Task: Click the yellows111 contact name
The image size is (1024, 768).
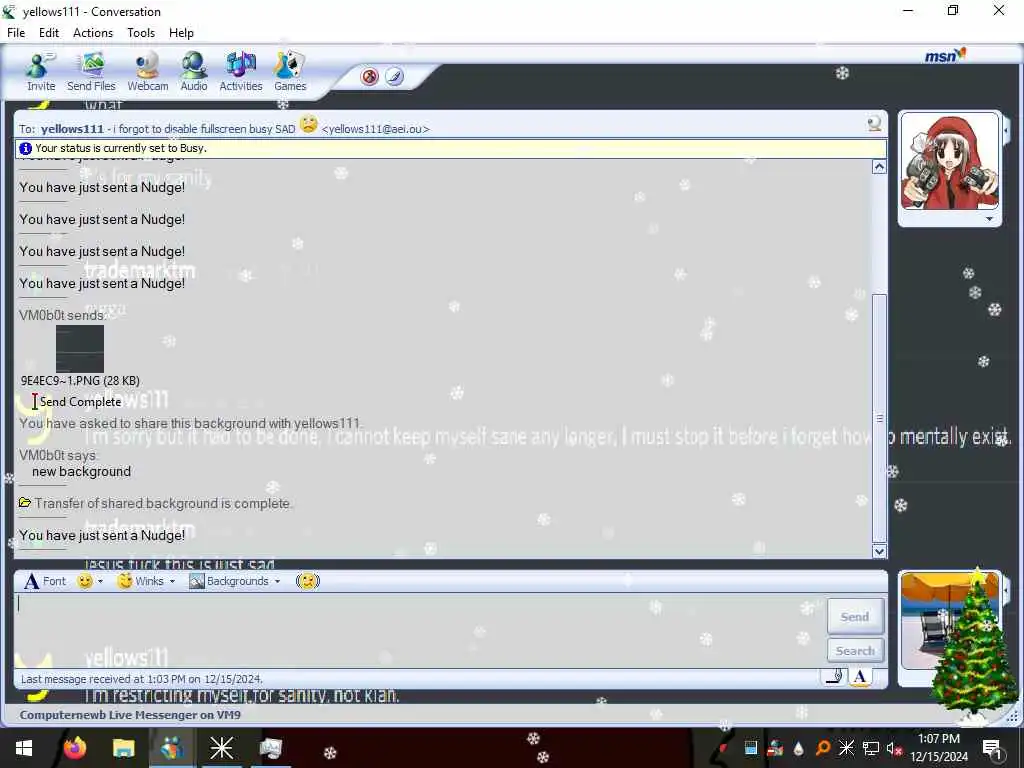Action: tap(72, 129)
